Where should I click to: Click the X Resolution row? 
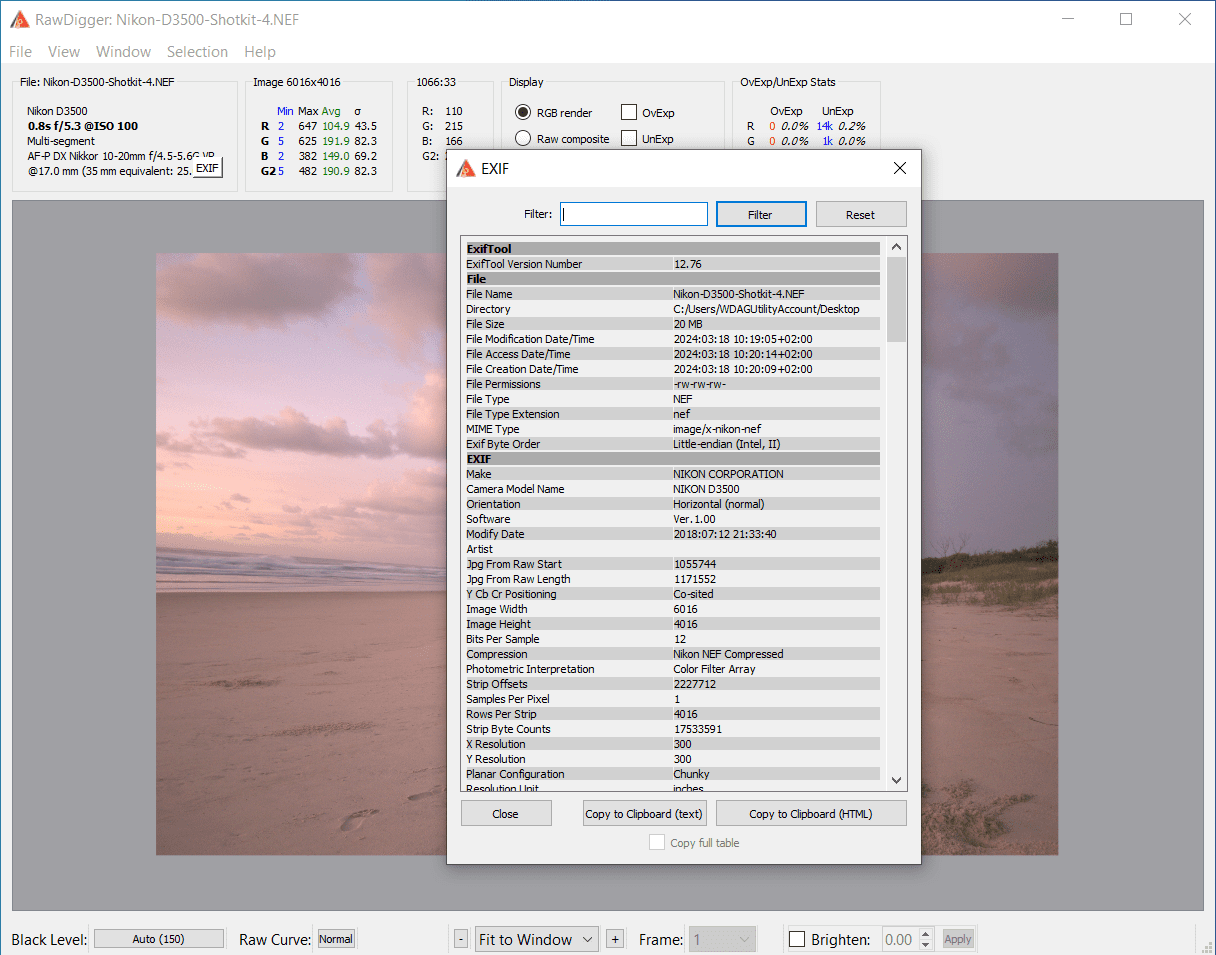click(673, 744)
